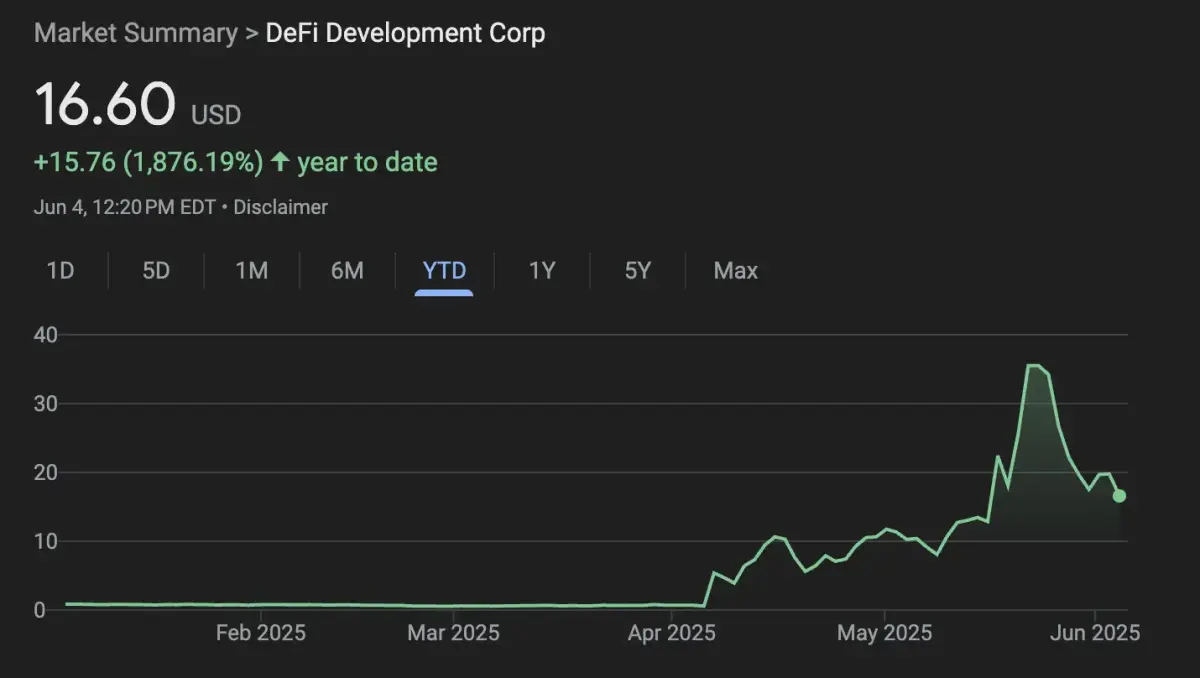Click the +15.76 year to date change
The width and height of the screenshot is (1200, 678).
148,162
